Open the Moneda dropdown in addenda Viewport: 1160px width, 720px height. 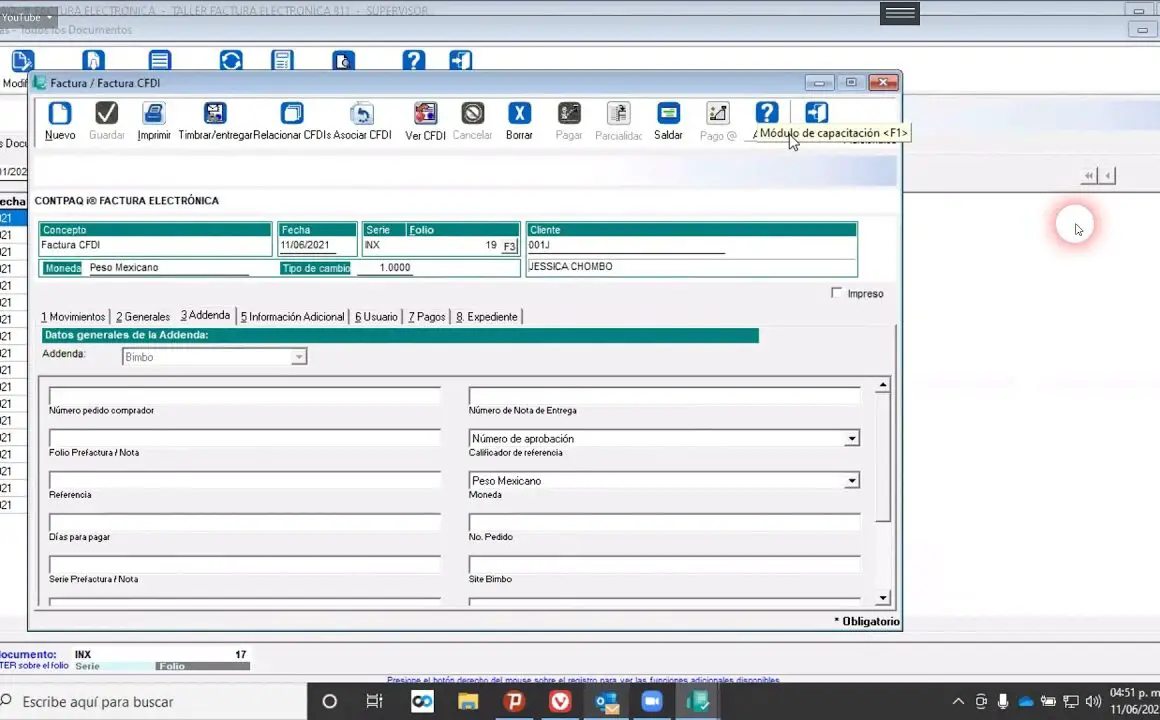click(x=851, y=481)
